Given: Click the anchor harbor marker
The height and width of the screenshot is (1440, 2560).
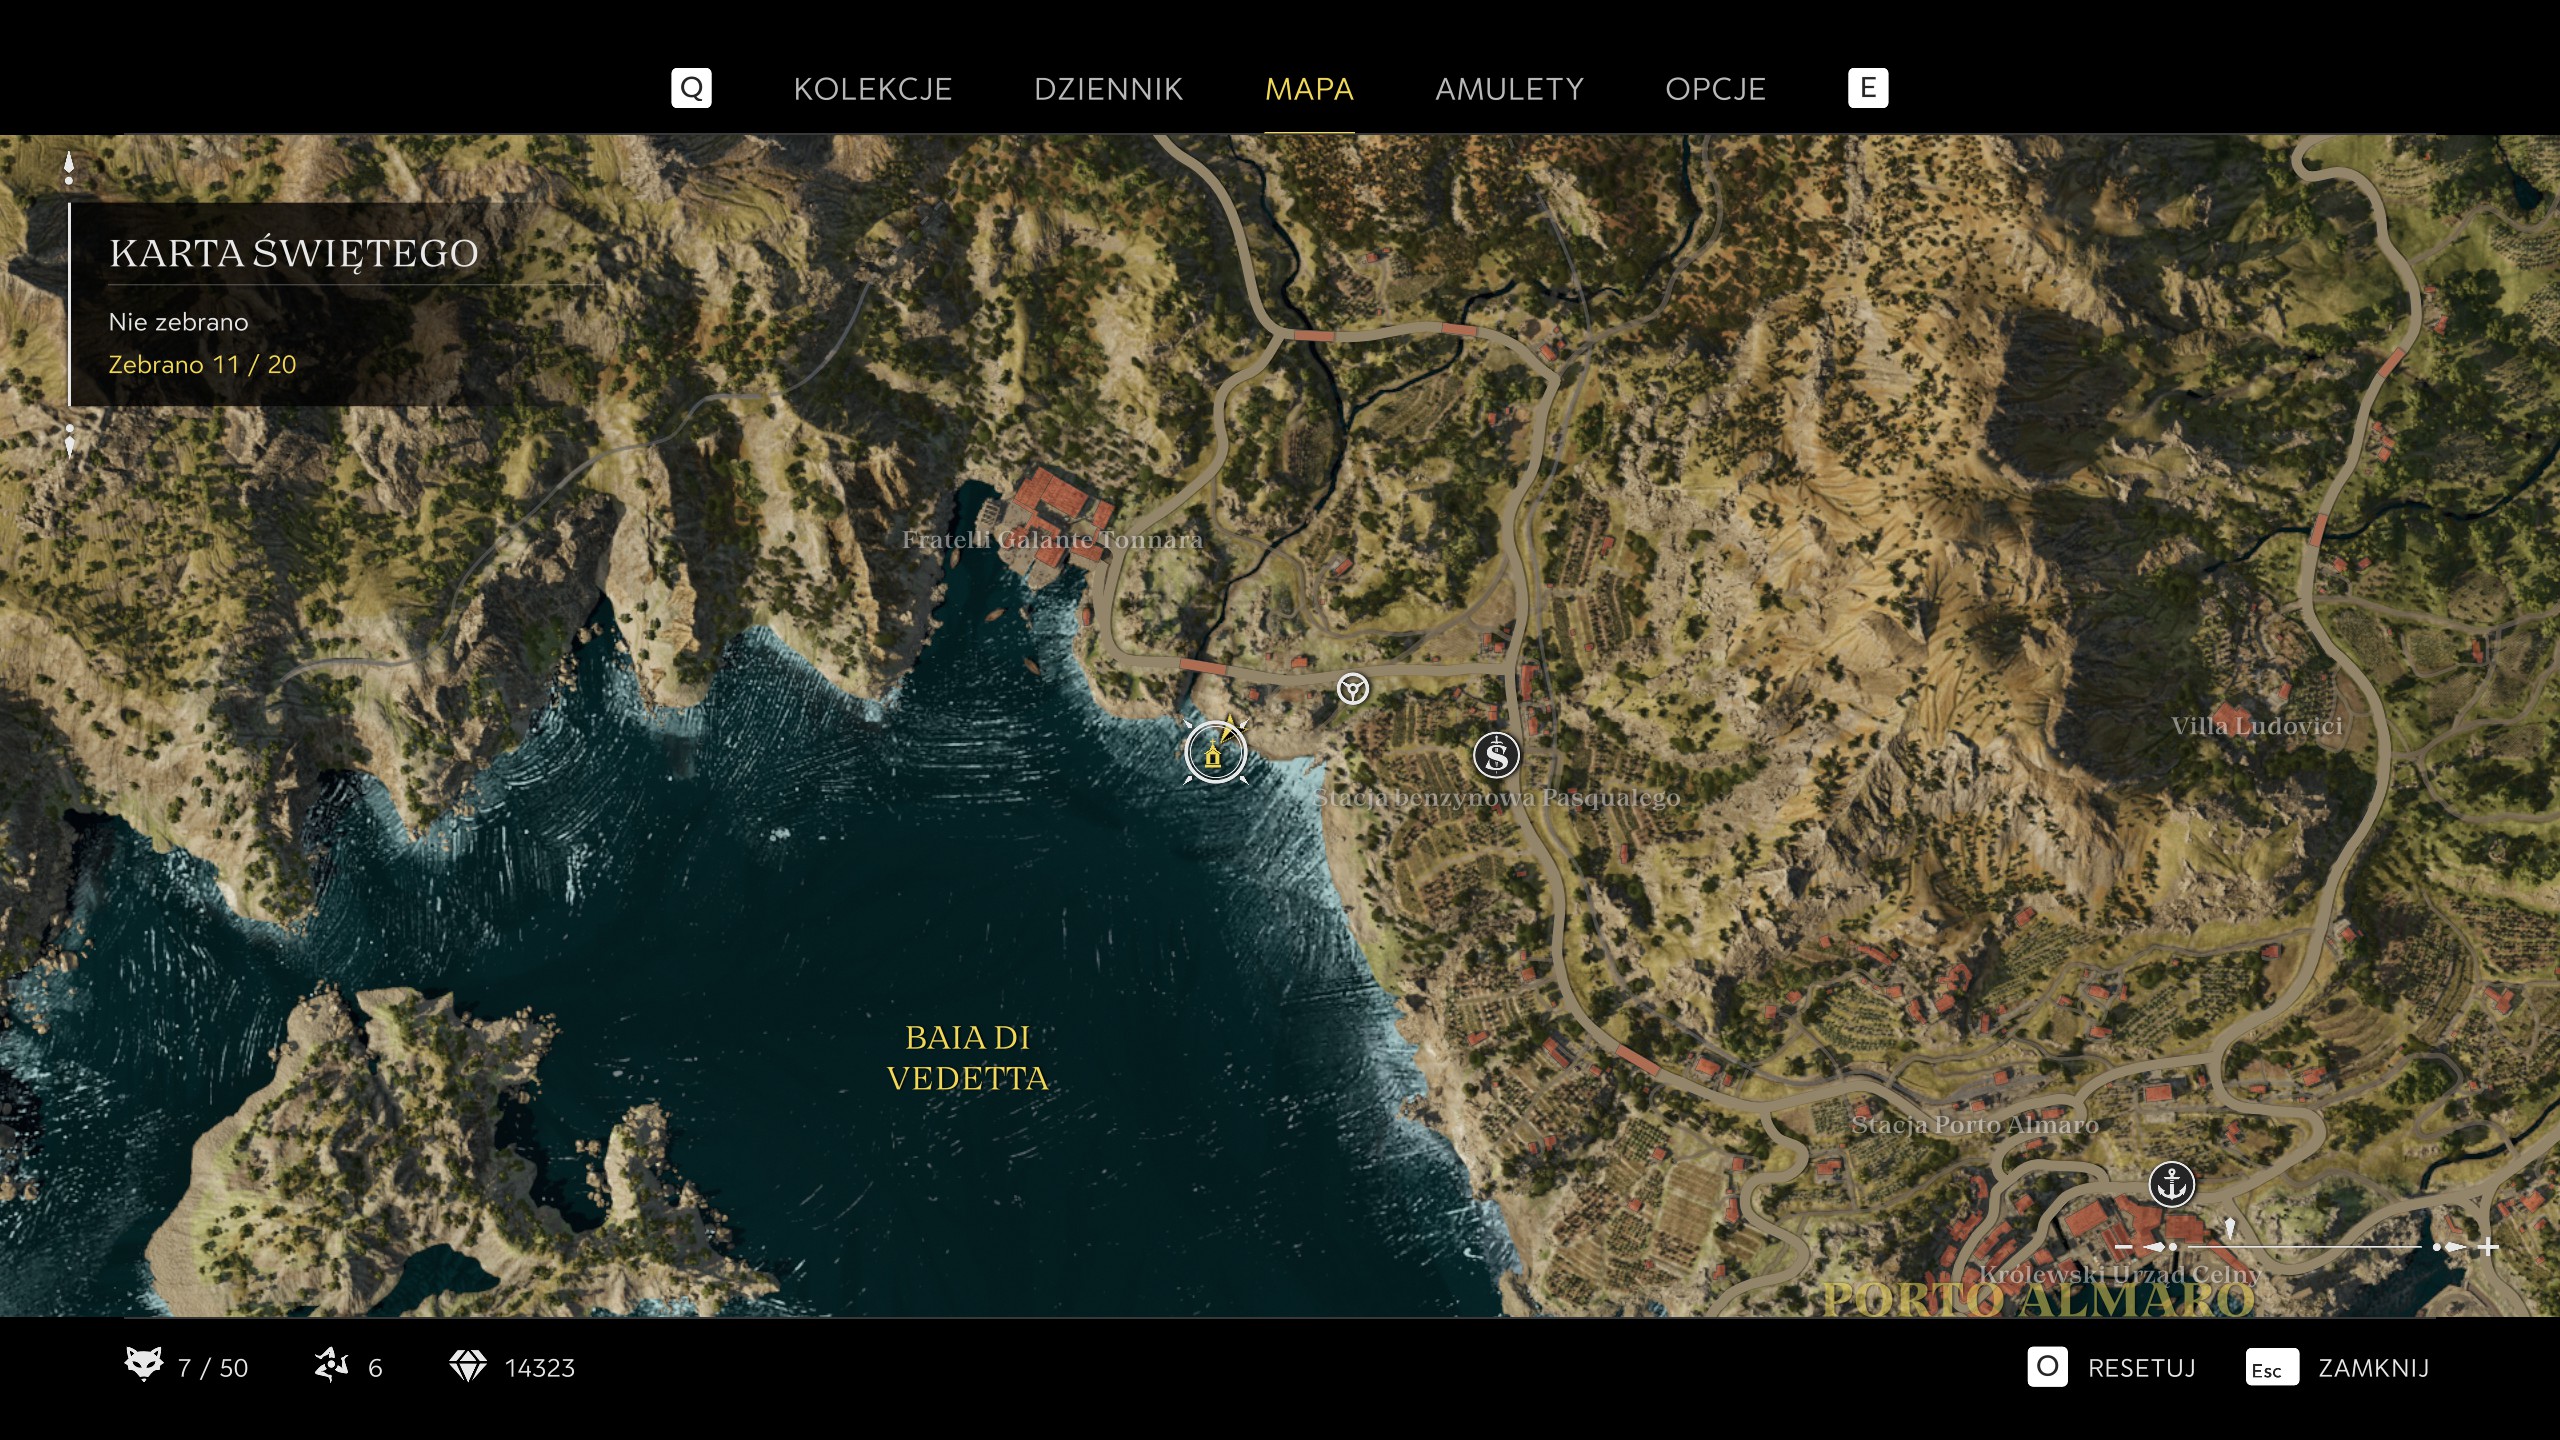Looking at the screenshot, I should click(x=2172, y=1185).
